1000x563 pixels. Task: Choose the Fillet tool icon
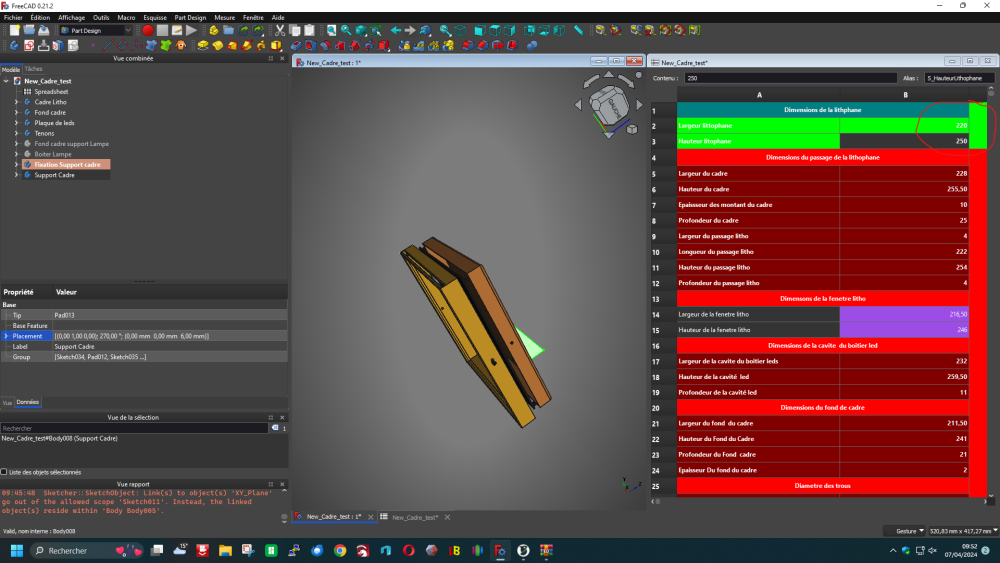point(467,45)
